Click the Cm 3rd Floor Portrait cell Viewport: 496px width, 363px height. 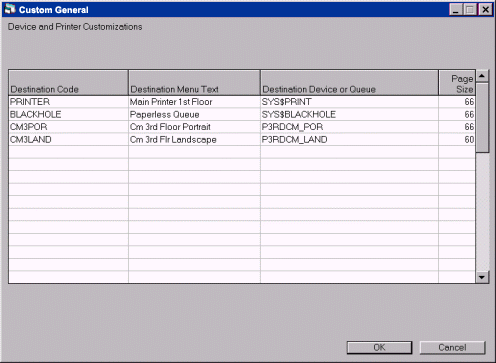194,127
